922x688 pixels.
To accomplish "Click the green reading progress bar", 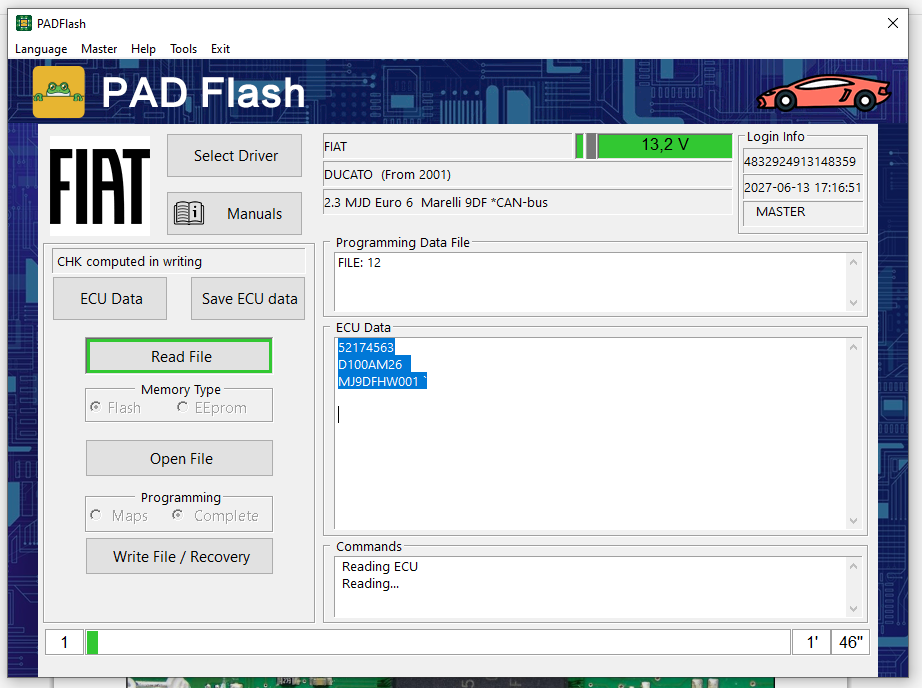I will point(92,642).
